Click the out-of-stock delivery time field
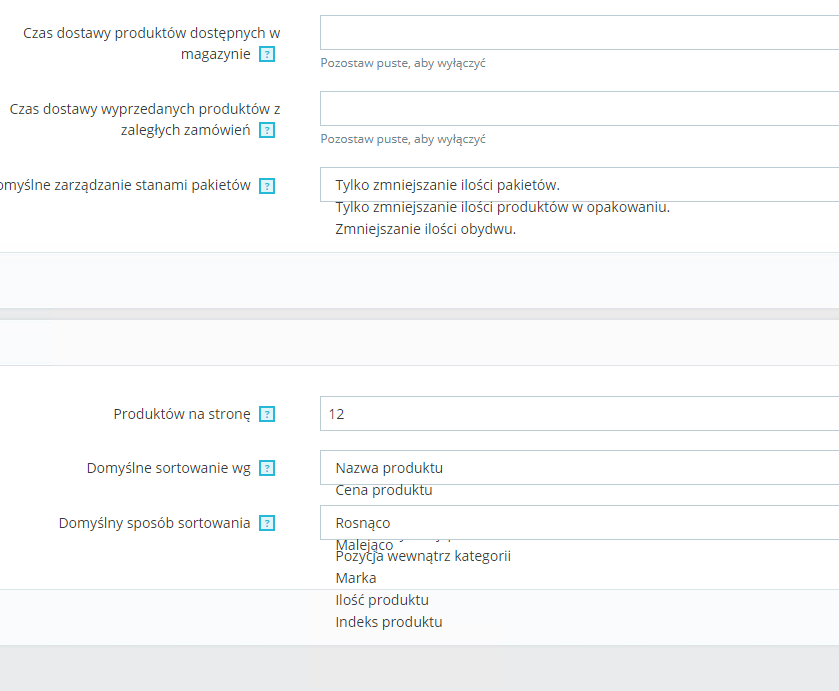839x691 pixels. 579,109
